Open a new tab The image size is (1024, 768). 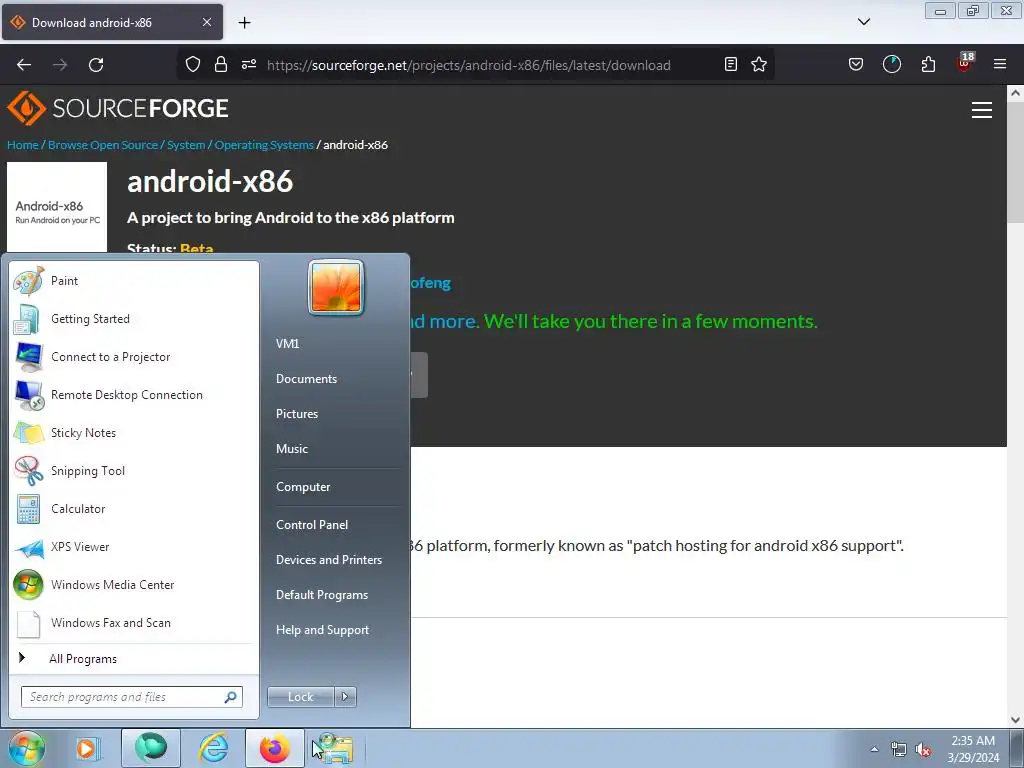244,23
